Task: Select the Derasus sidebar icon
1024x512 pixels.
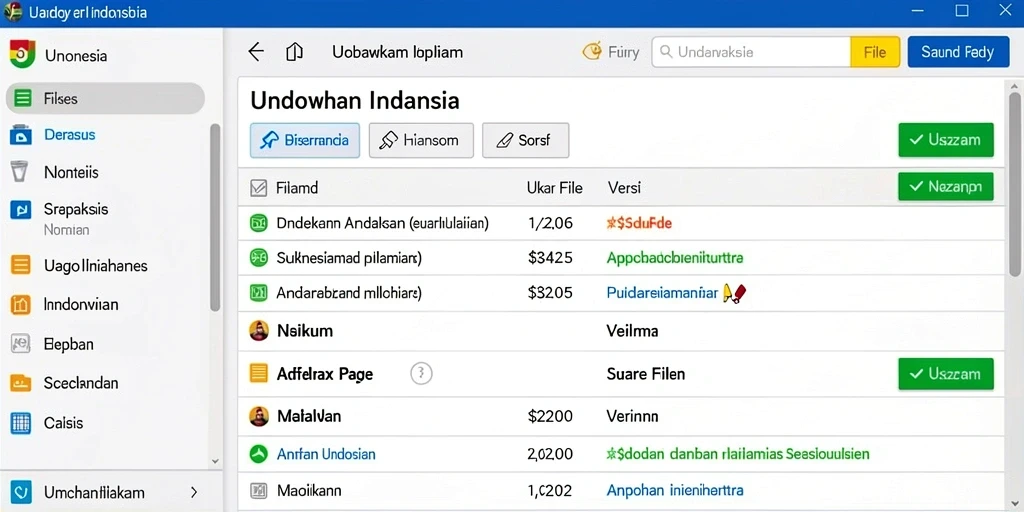Action: click(21, 135)
